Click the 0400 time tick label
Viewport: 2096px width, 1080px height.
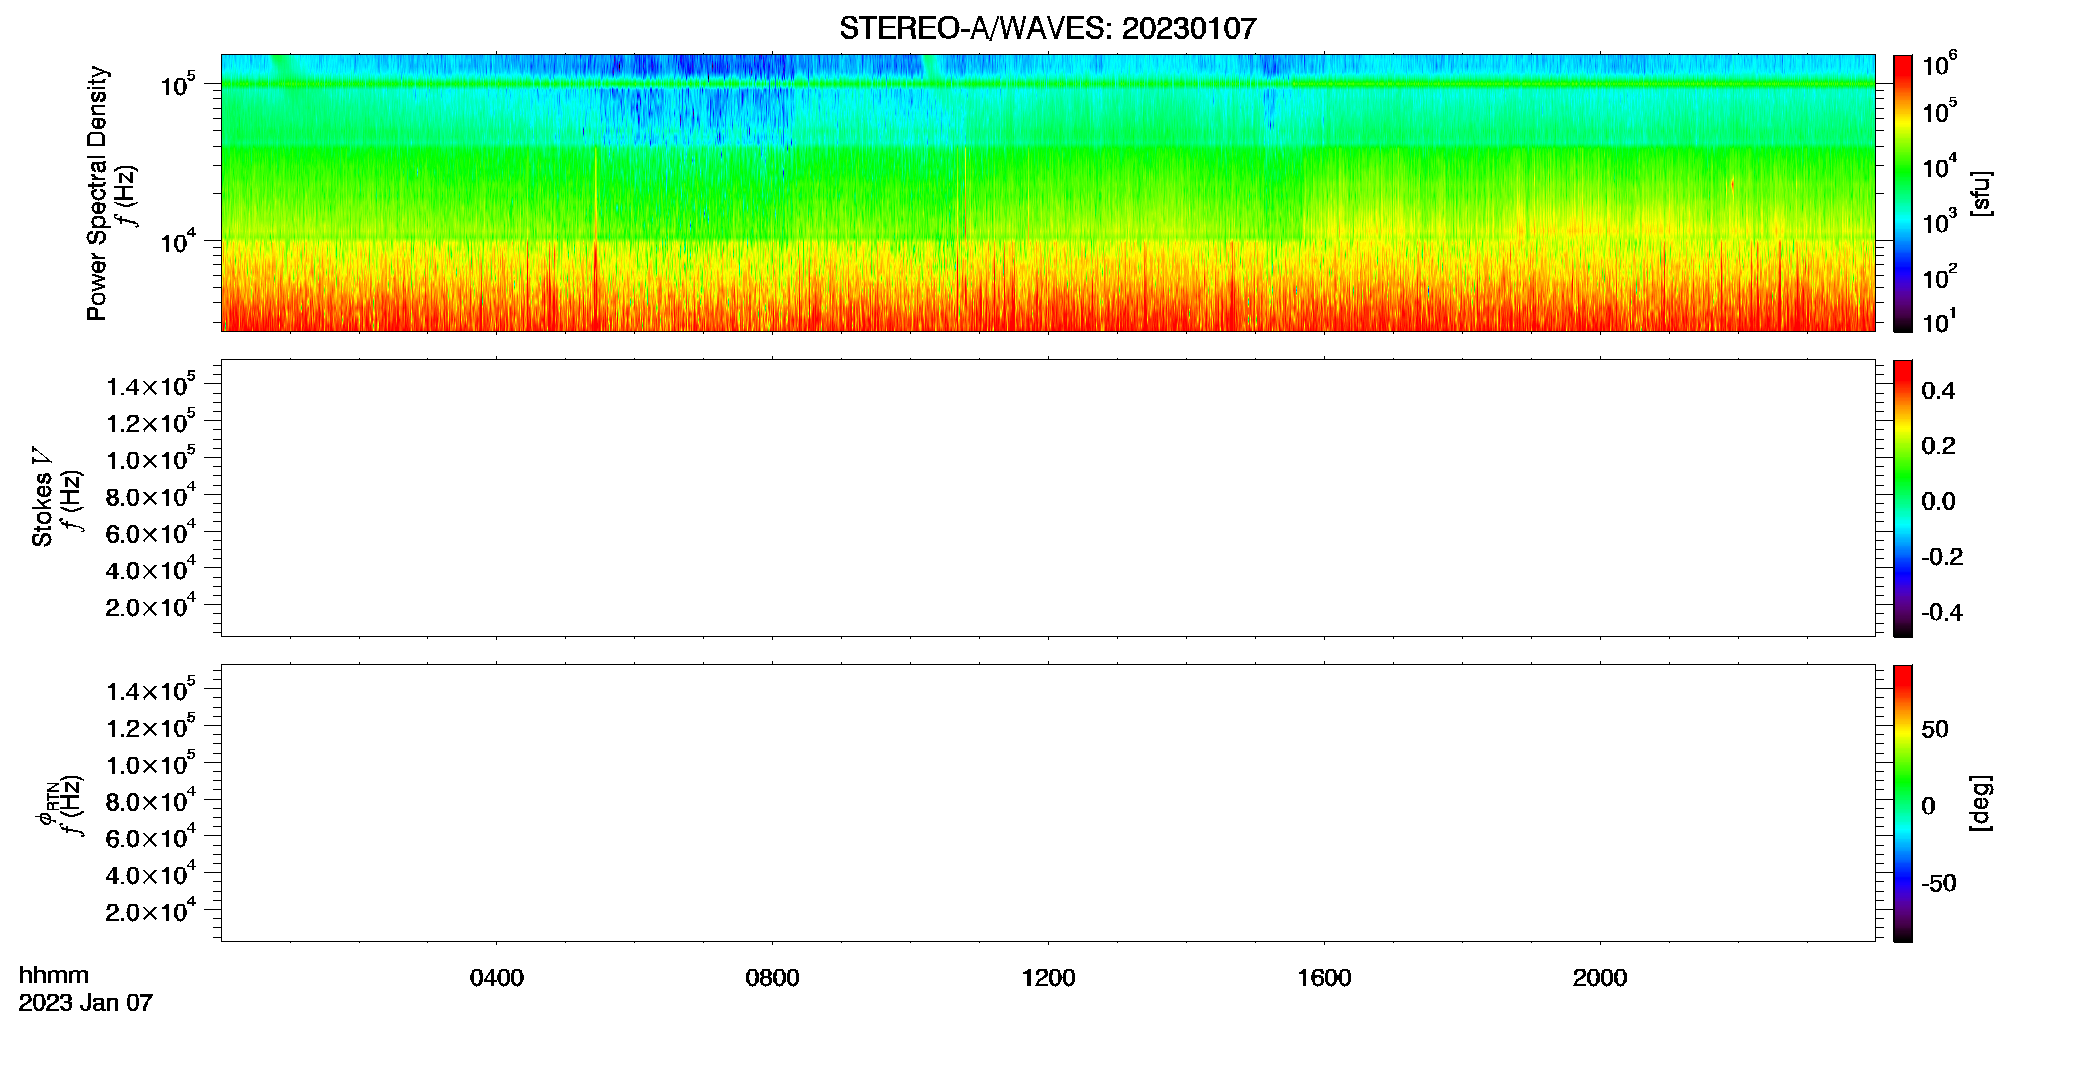click(x=497, y=978)
